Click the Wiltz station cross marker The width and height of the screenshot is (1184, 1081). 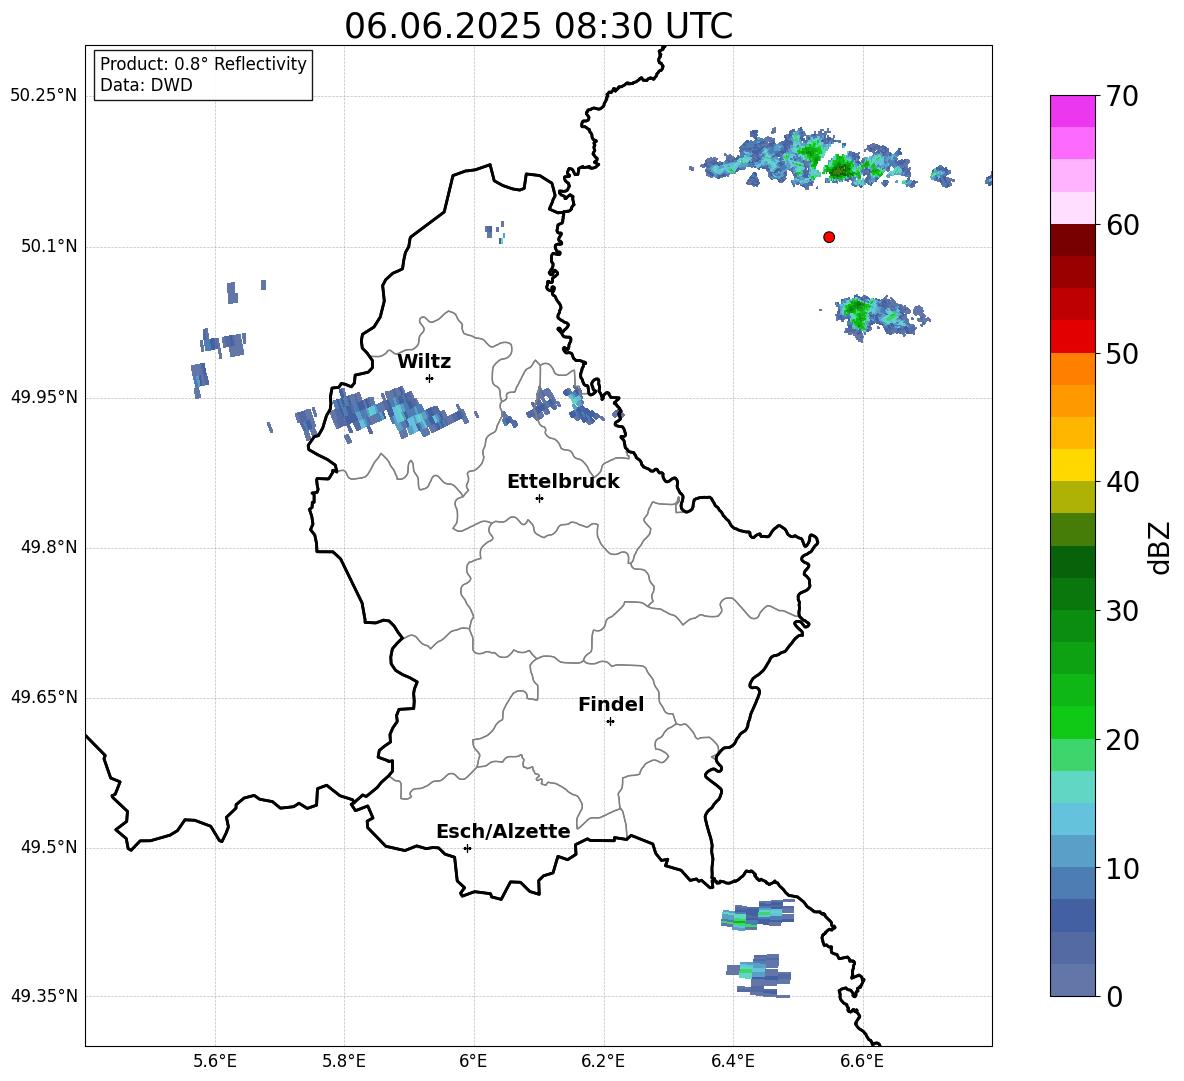tap(430, 378)
